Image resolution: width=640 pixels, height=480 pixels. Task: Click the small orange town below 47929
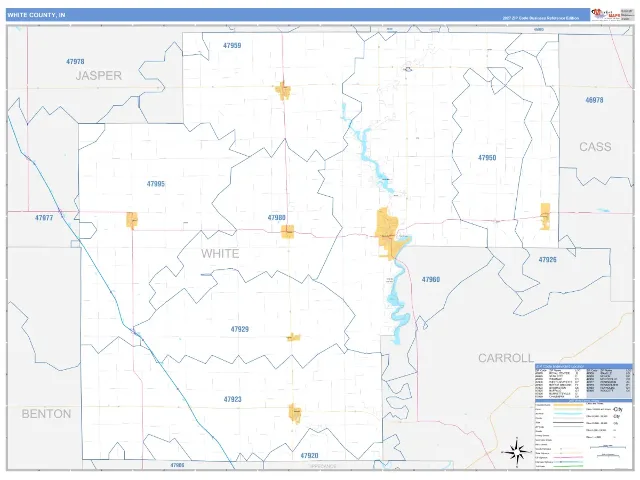tap(293, 337)
